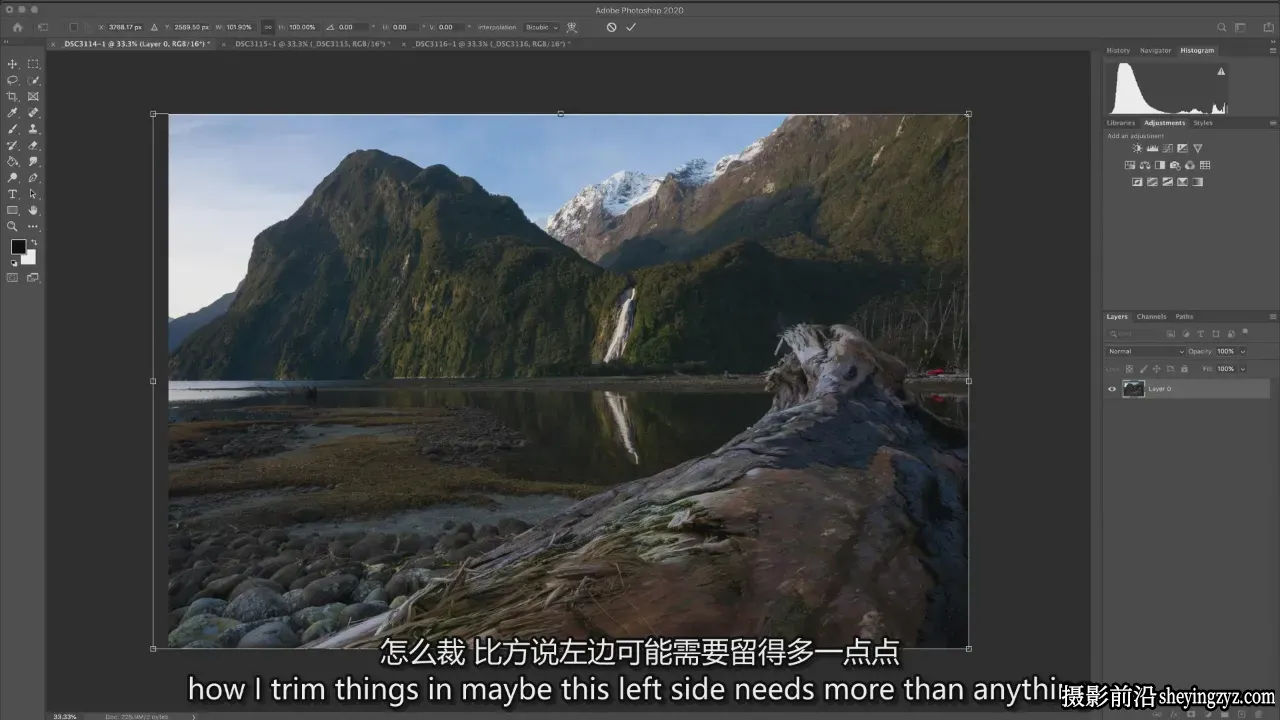Open the Normal blend mode dropdown
The width and height of the screenshot is (1280, 720).
click(1146, 351)
